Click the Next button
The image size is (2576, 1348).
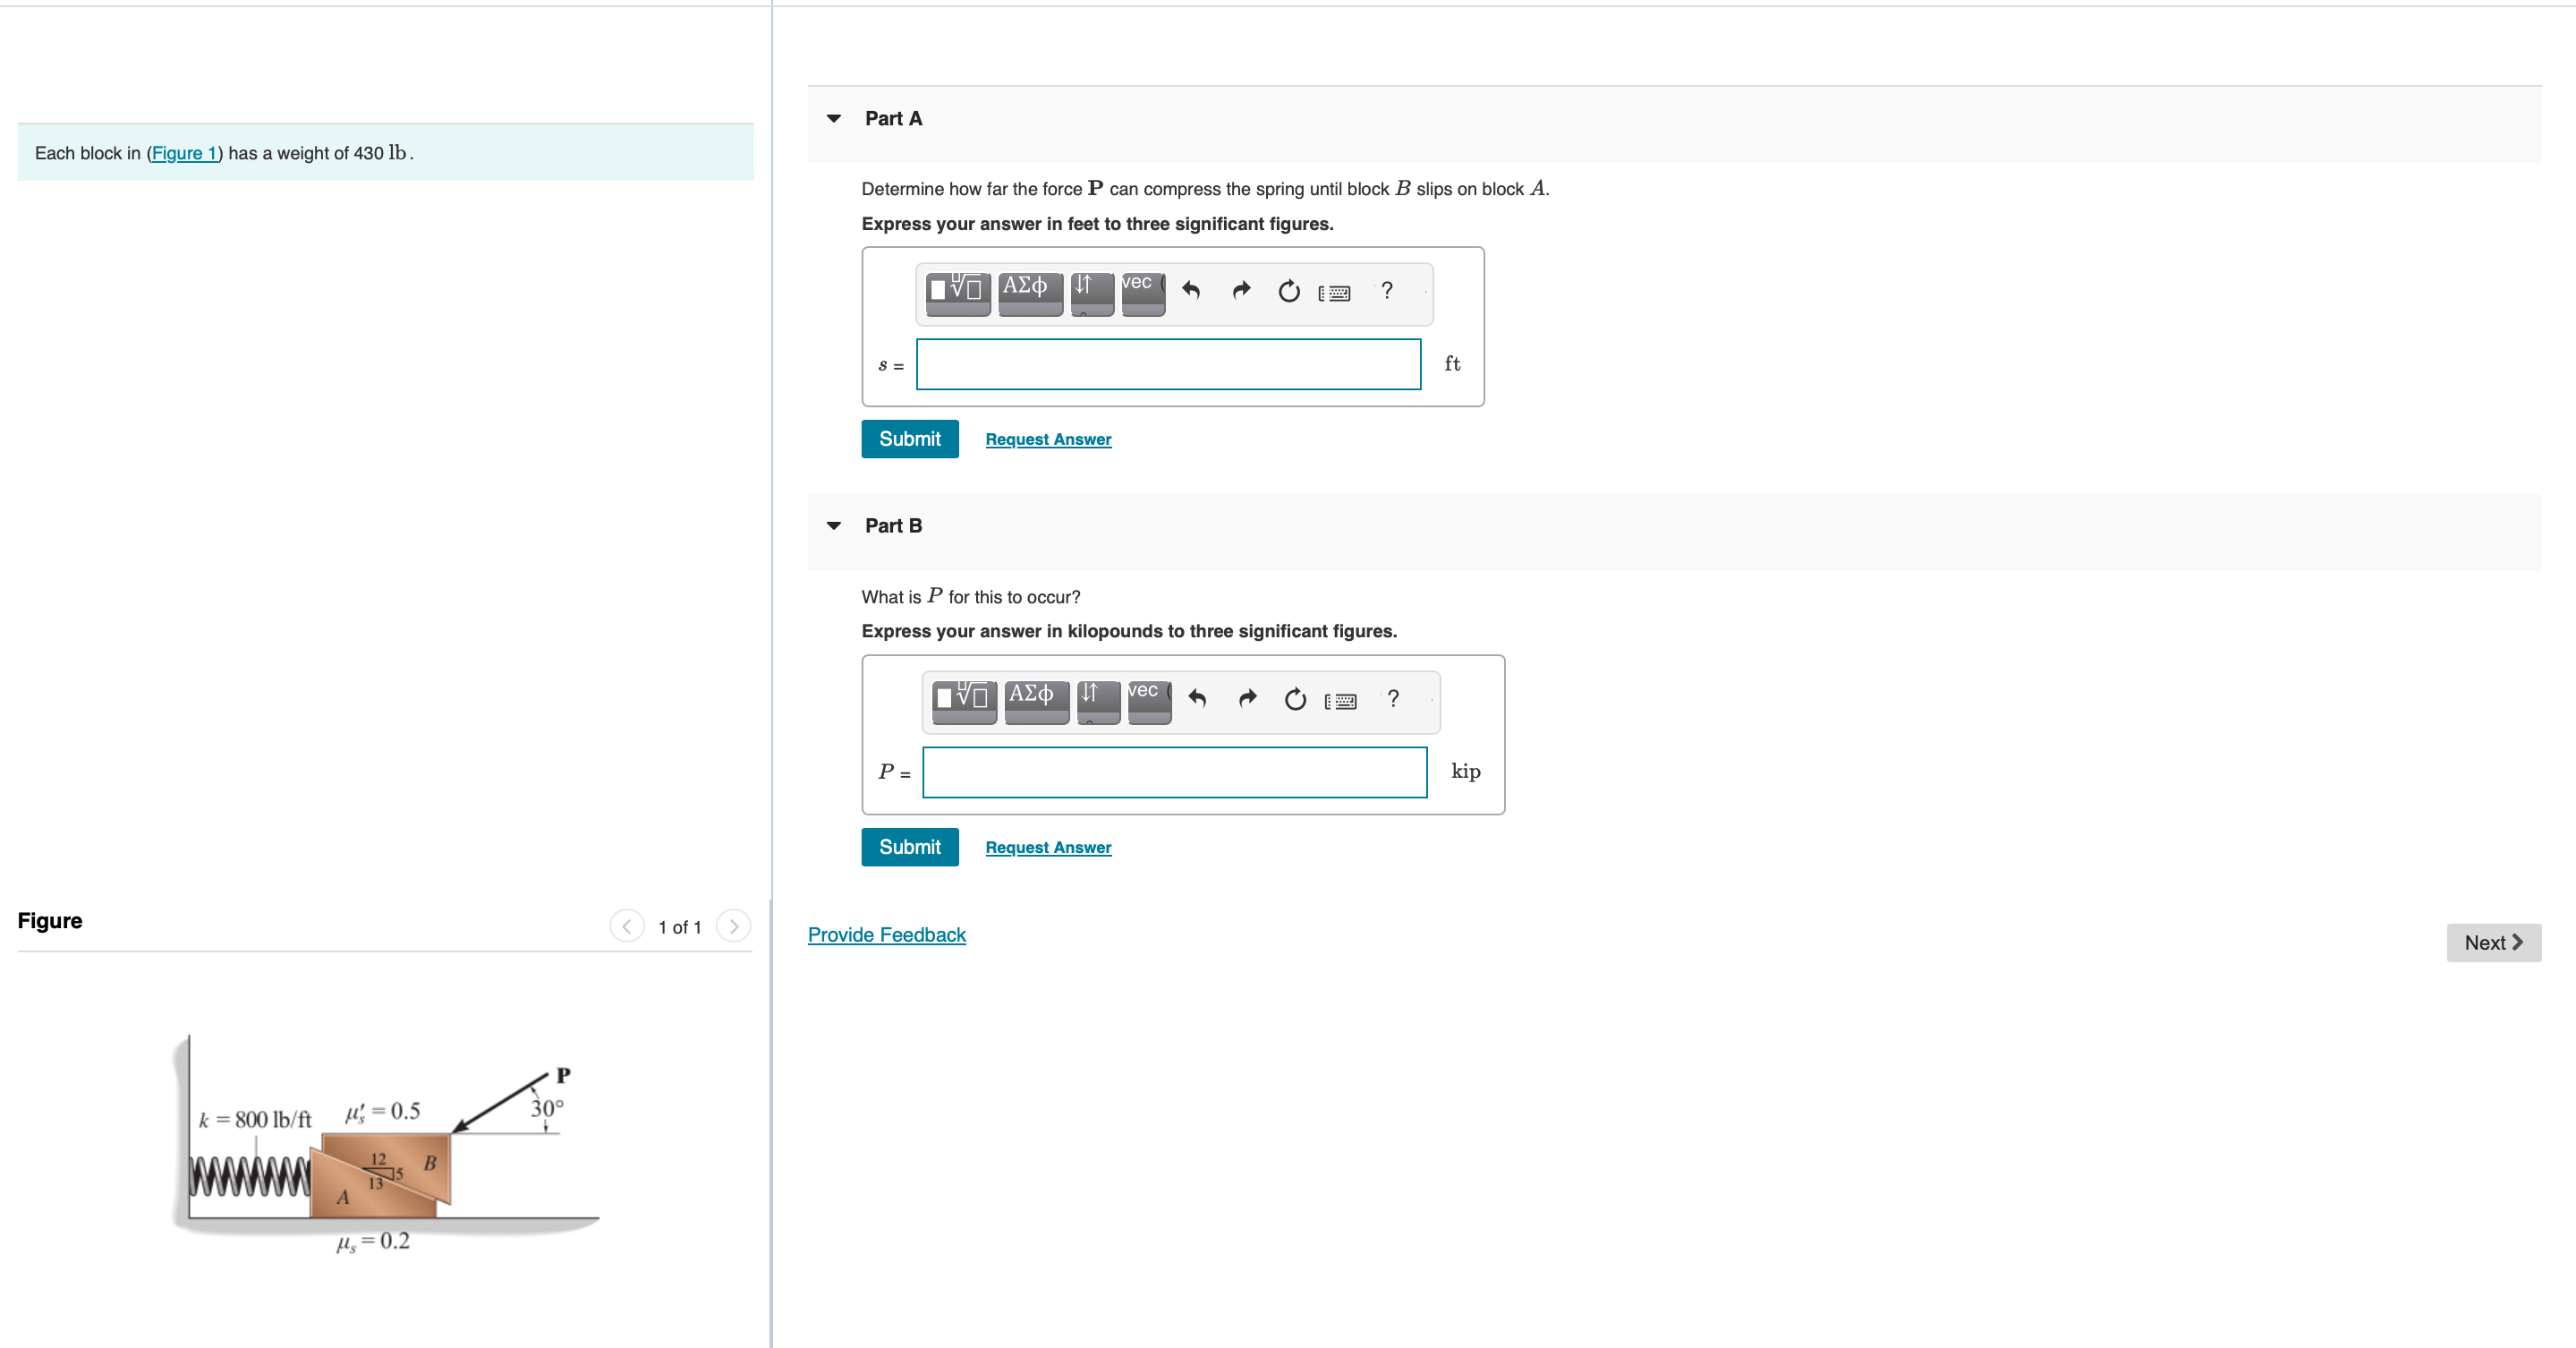click(x=2492, y=942)
